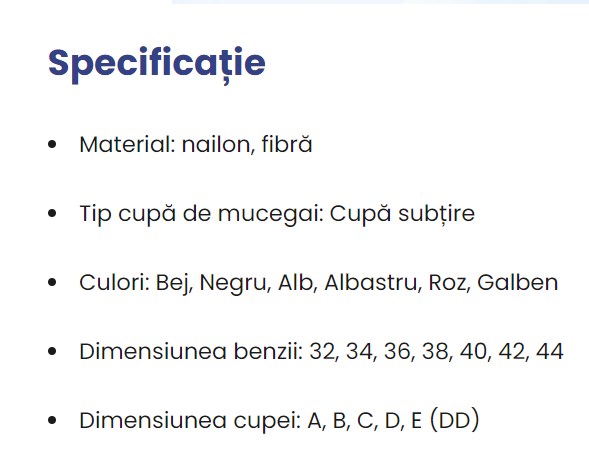Click the word Negru
The height and width of the screenshot is (452, 589).
point(235,284)
